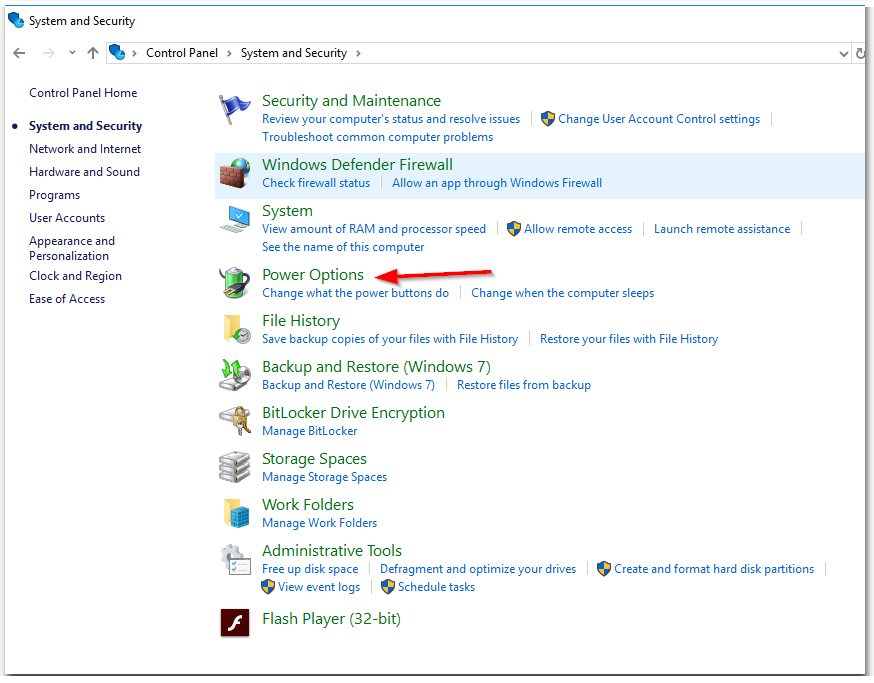Open File History heading
Viewport: 874px width, 683px height.
click(x=301, y=321)
